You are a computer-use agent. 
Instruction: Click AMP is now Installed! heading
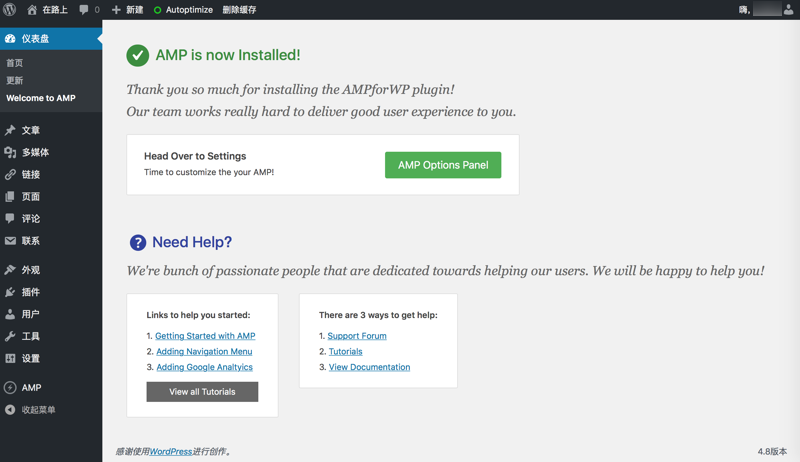tap(228, 55)
